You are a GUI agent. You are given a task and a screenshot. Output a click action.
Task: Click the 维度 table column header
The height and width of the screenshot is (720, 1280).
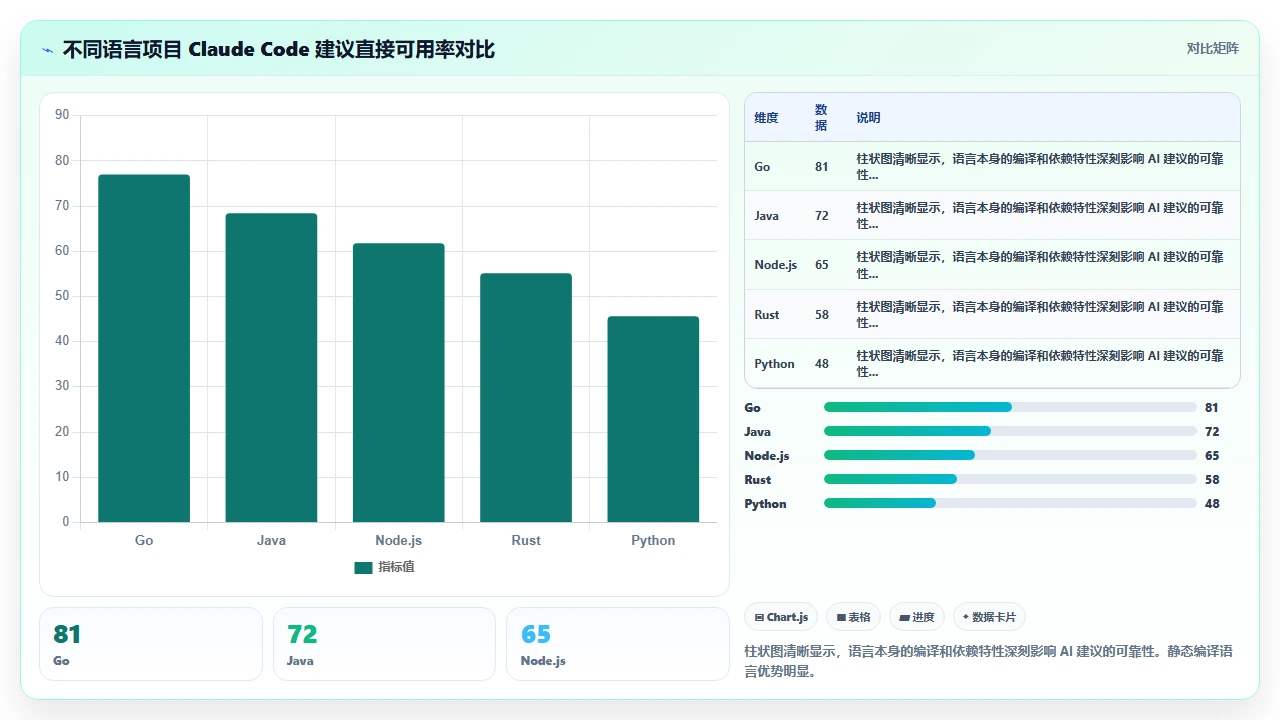(766, 118)
